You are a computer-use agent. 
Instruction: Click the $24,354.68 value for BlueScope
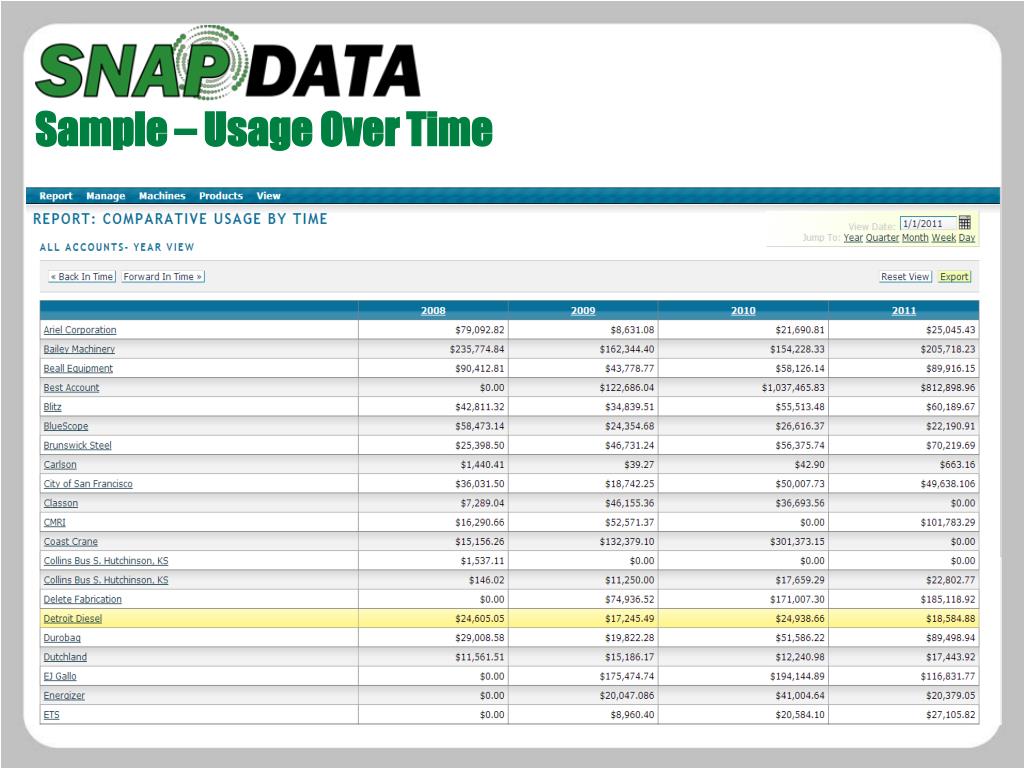[630, 426]
